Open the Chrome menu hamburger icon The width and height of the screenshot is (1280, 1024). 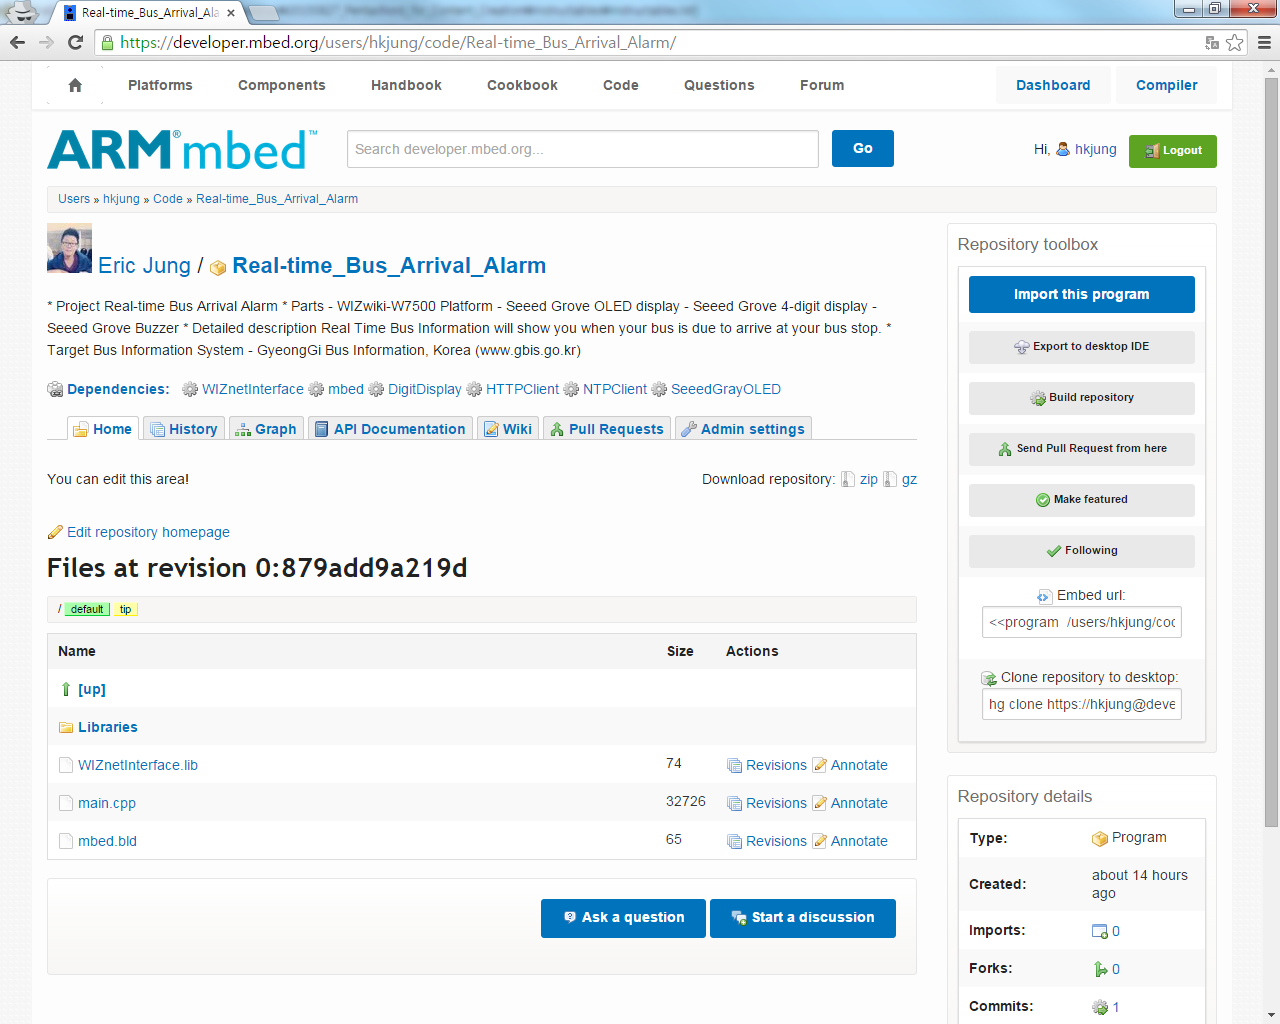click(1264, 42)
